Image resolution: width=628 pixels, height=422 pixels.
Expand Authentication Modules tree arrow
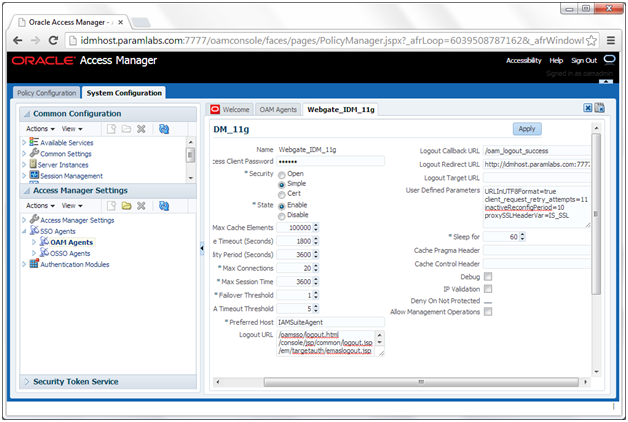coord(24,264)
